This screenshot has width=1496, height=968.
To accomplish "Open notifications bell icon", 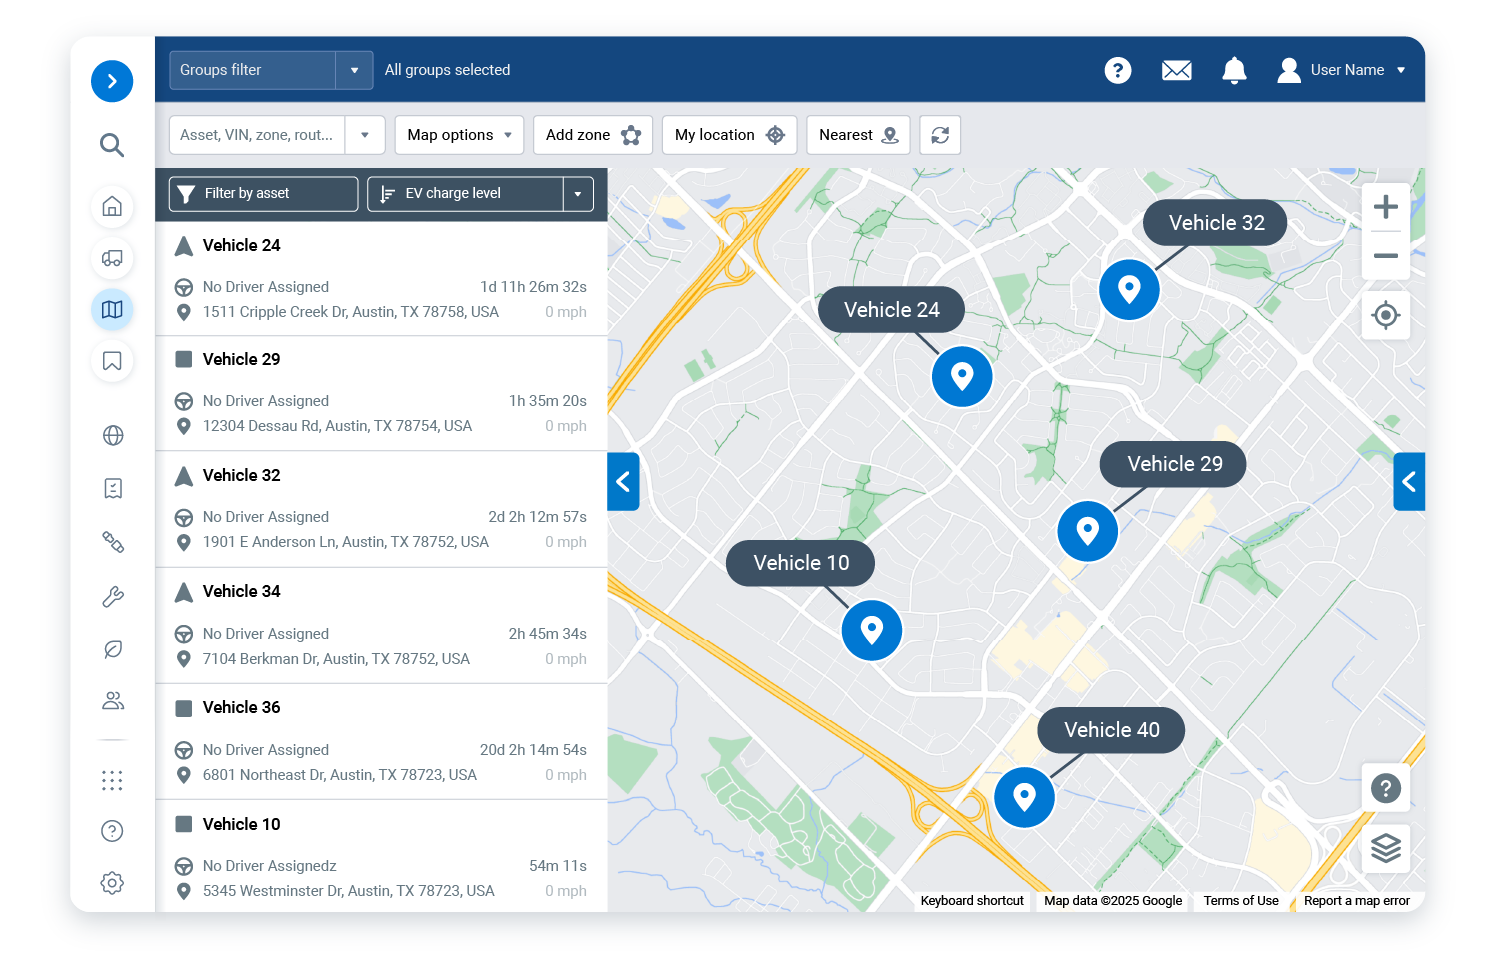I will tap(1234, 70).
